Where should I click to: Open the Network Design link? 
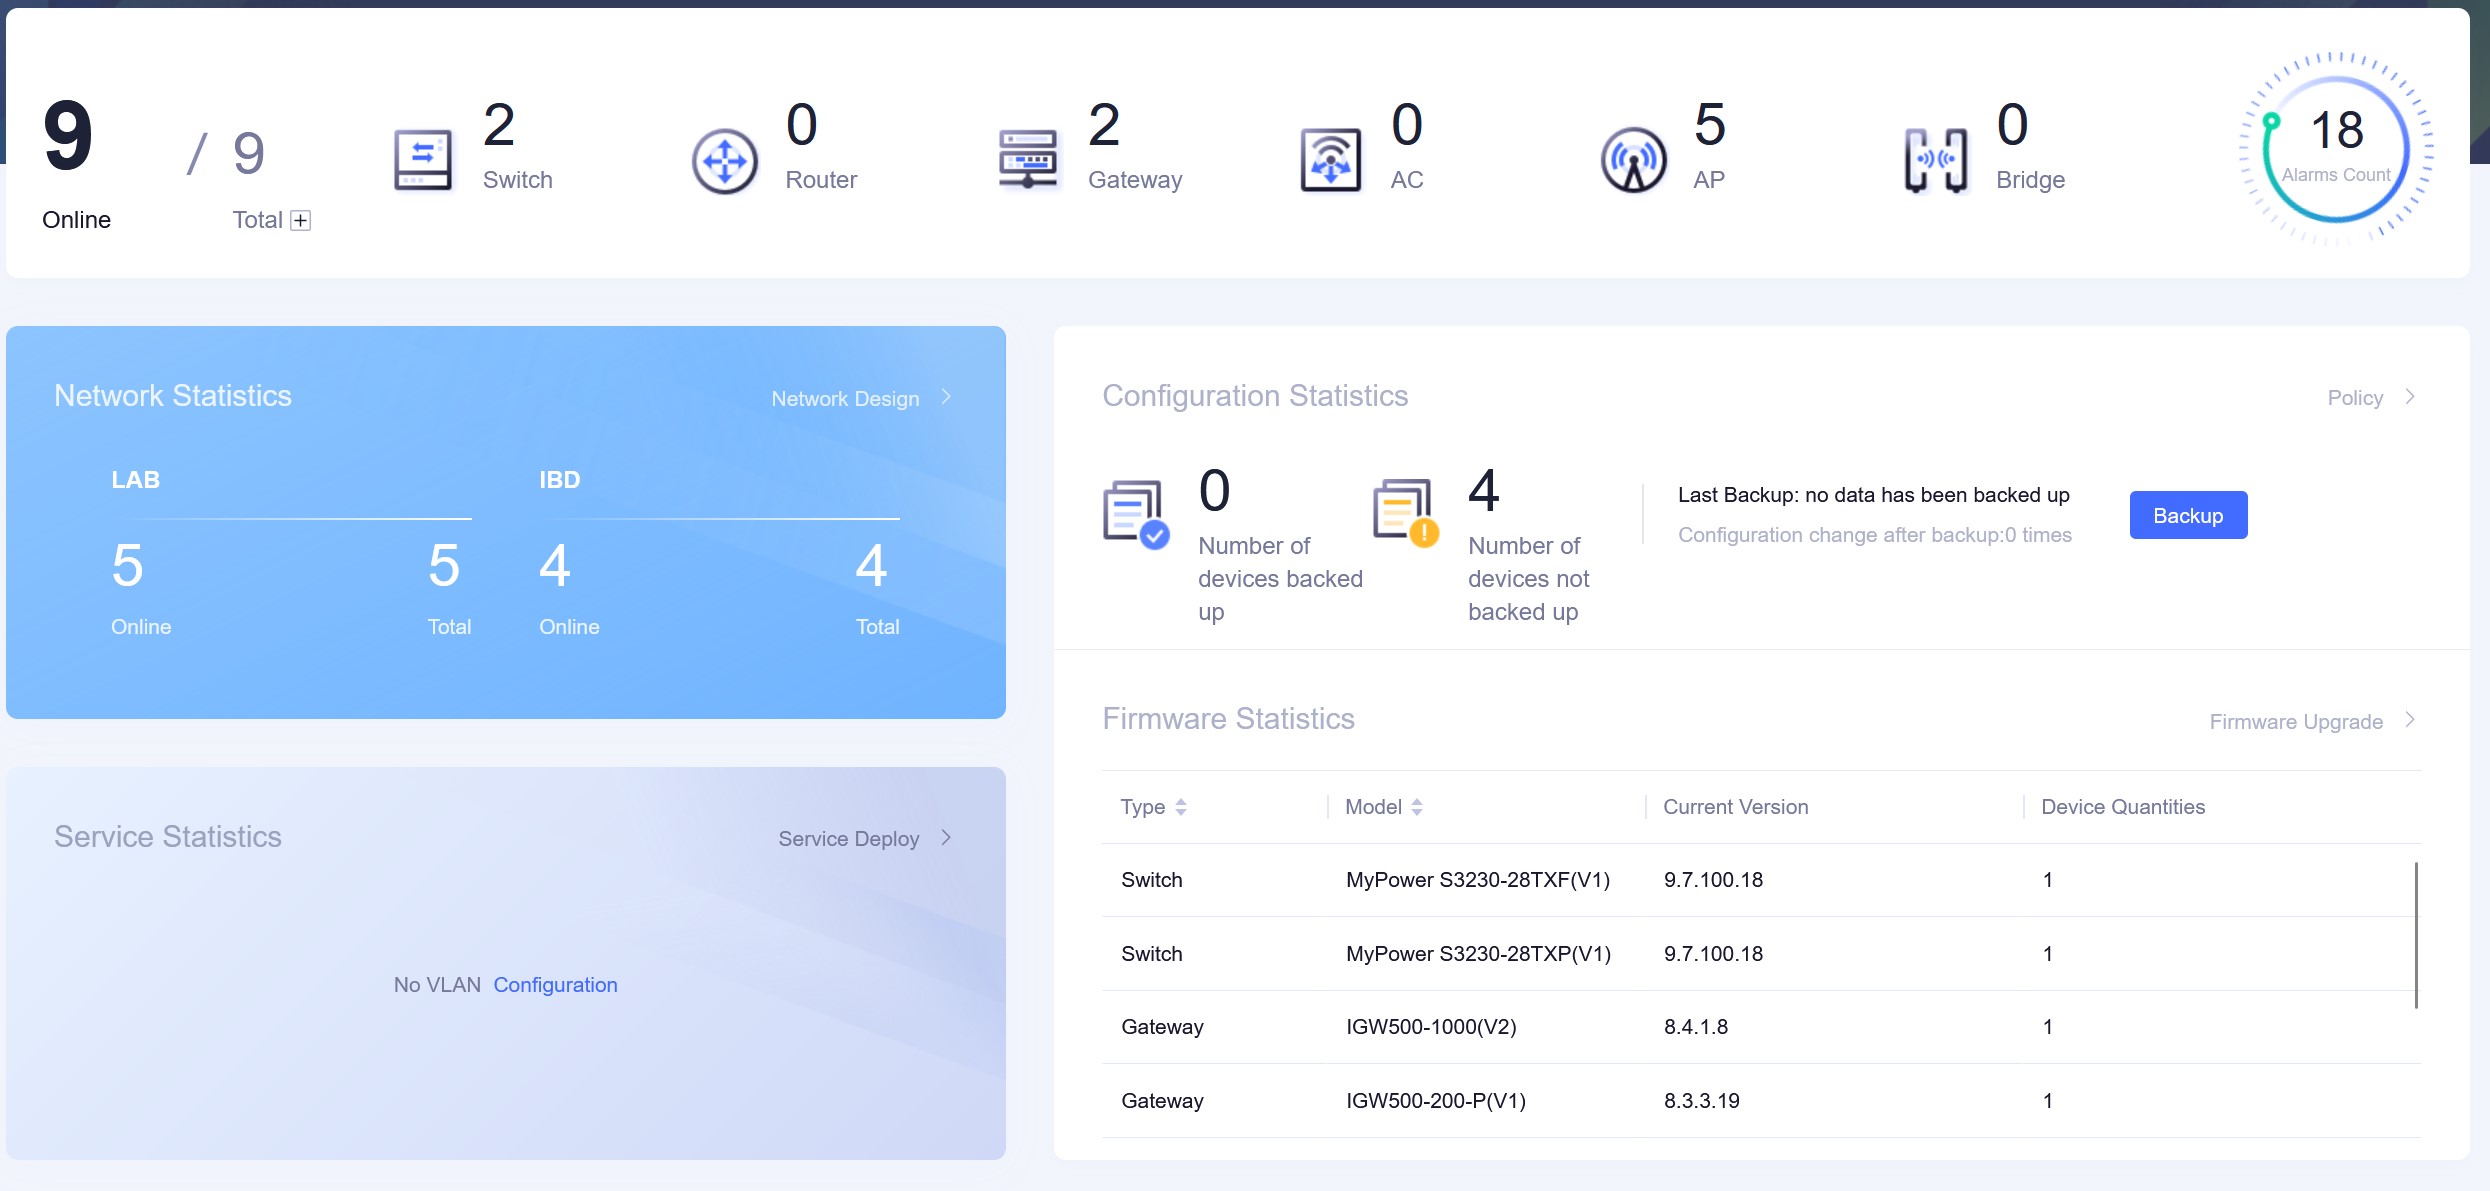[845, 398]
